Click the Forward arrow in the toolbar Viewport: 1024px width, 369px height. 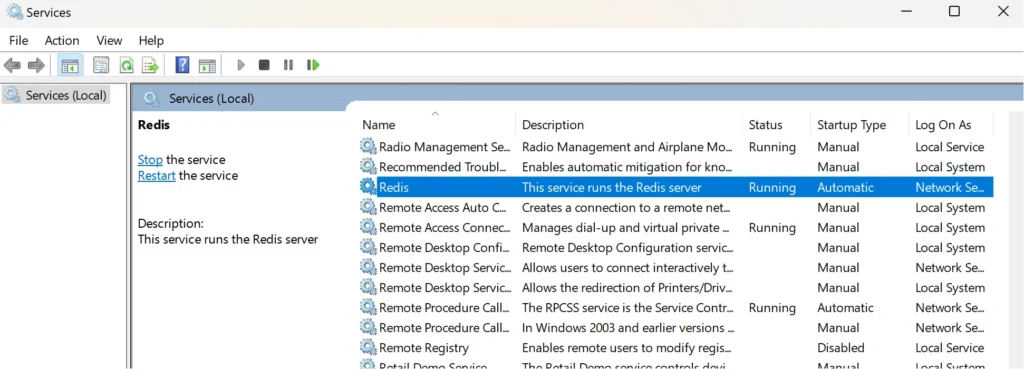click(x=36, y=65)
